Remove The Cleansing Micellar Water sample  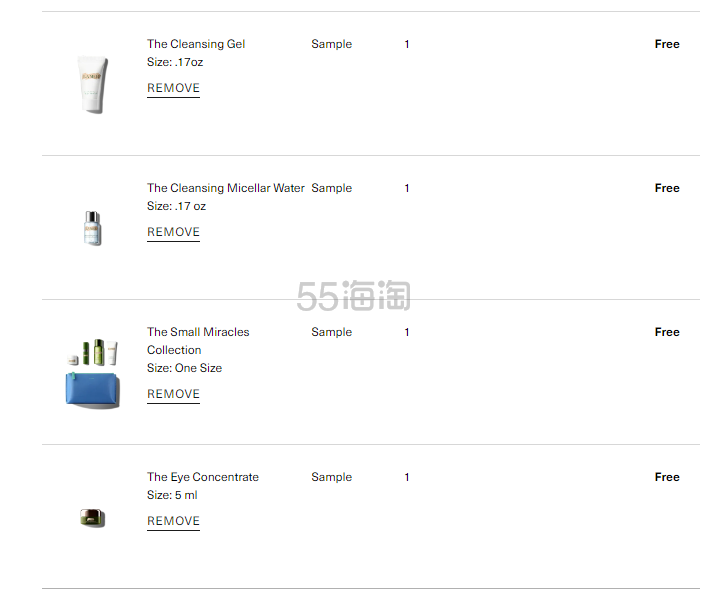pos(173,232)
